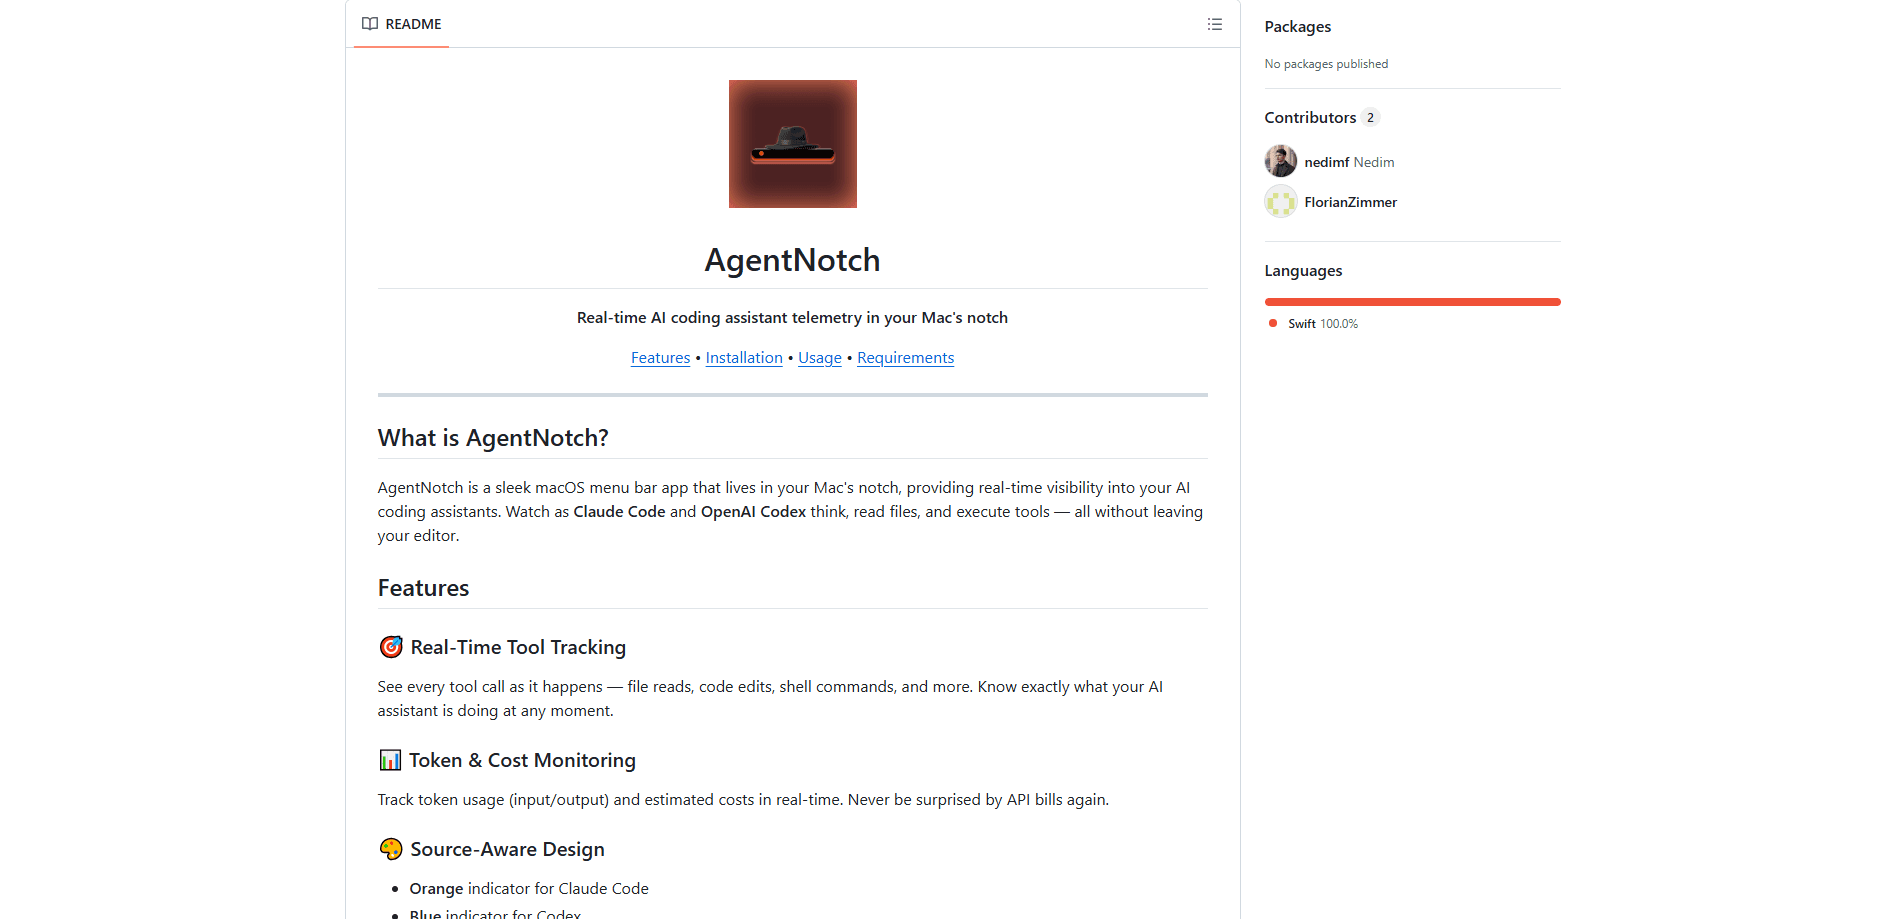Screen dimensions: 1904x919
Task: Select the README tab
Action: point(401,24)
